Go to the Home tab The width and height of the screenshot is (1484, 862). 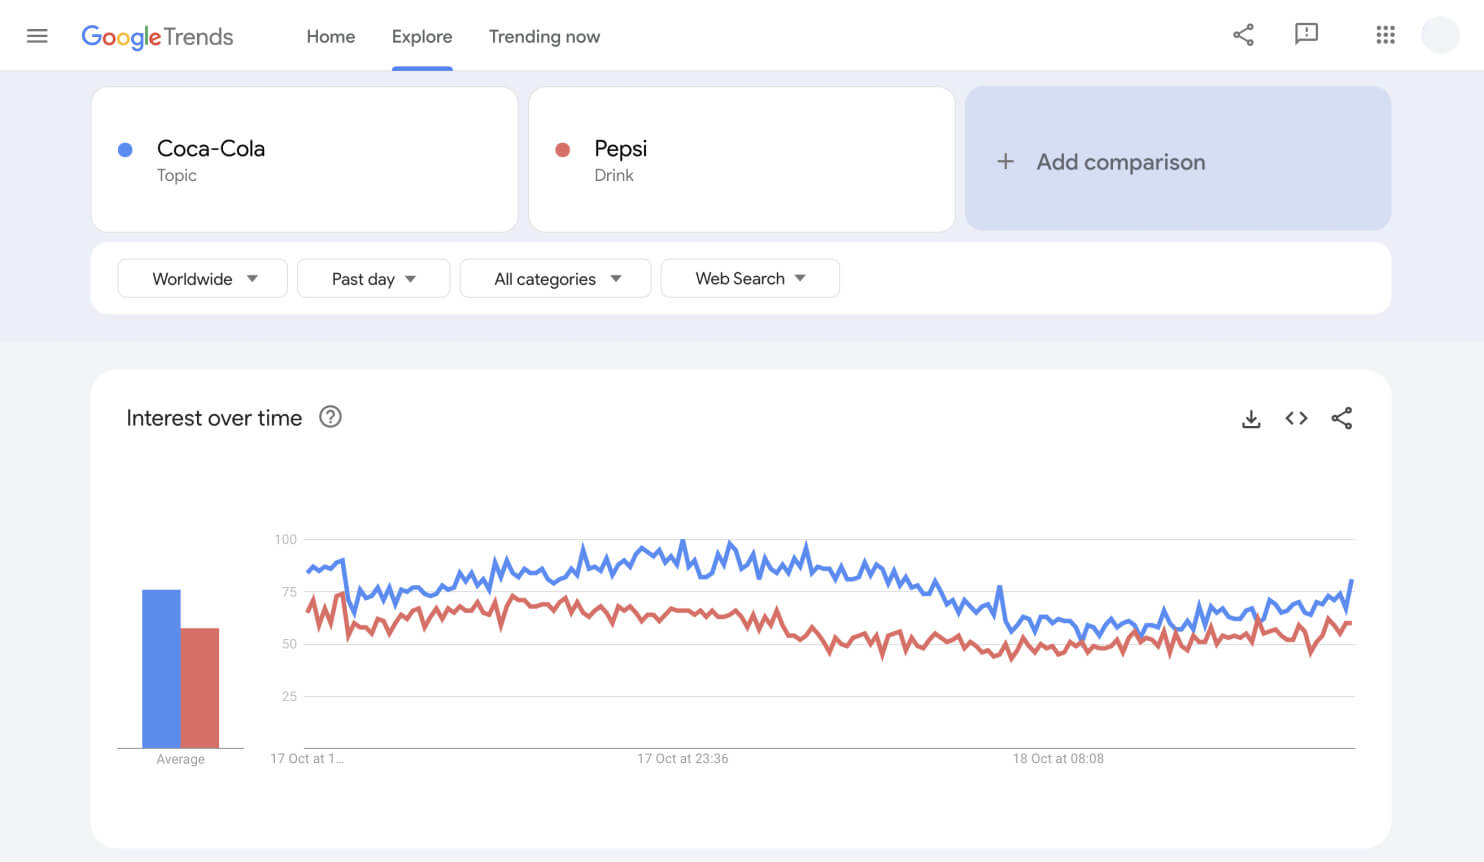pyautogui.click(x=331, y=37)
